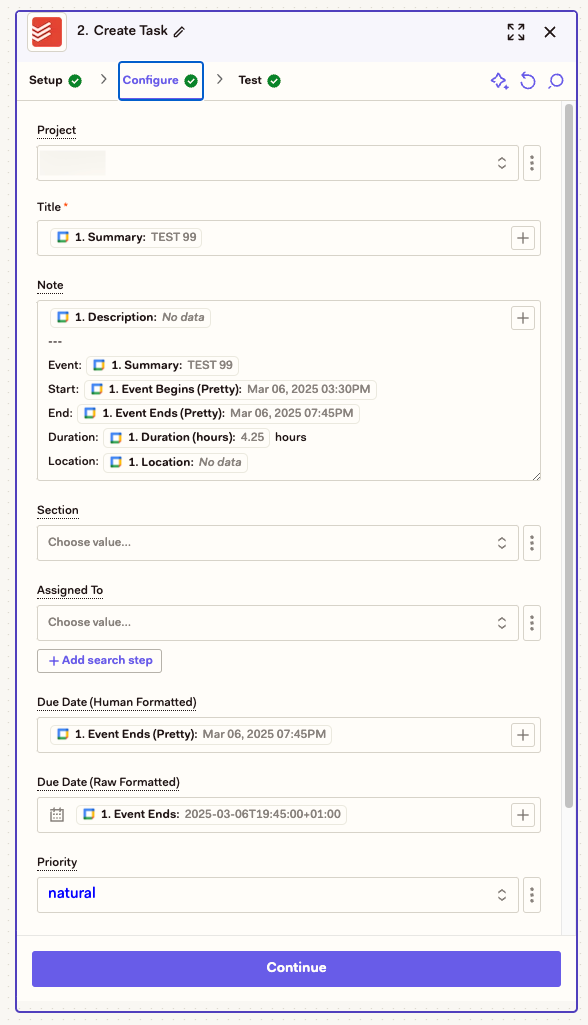
Task: Open AI sparkle assistant icon
Action: 500,81
